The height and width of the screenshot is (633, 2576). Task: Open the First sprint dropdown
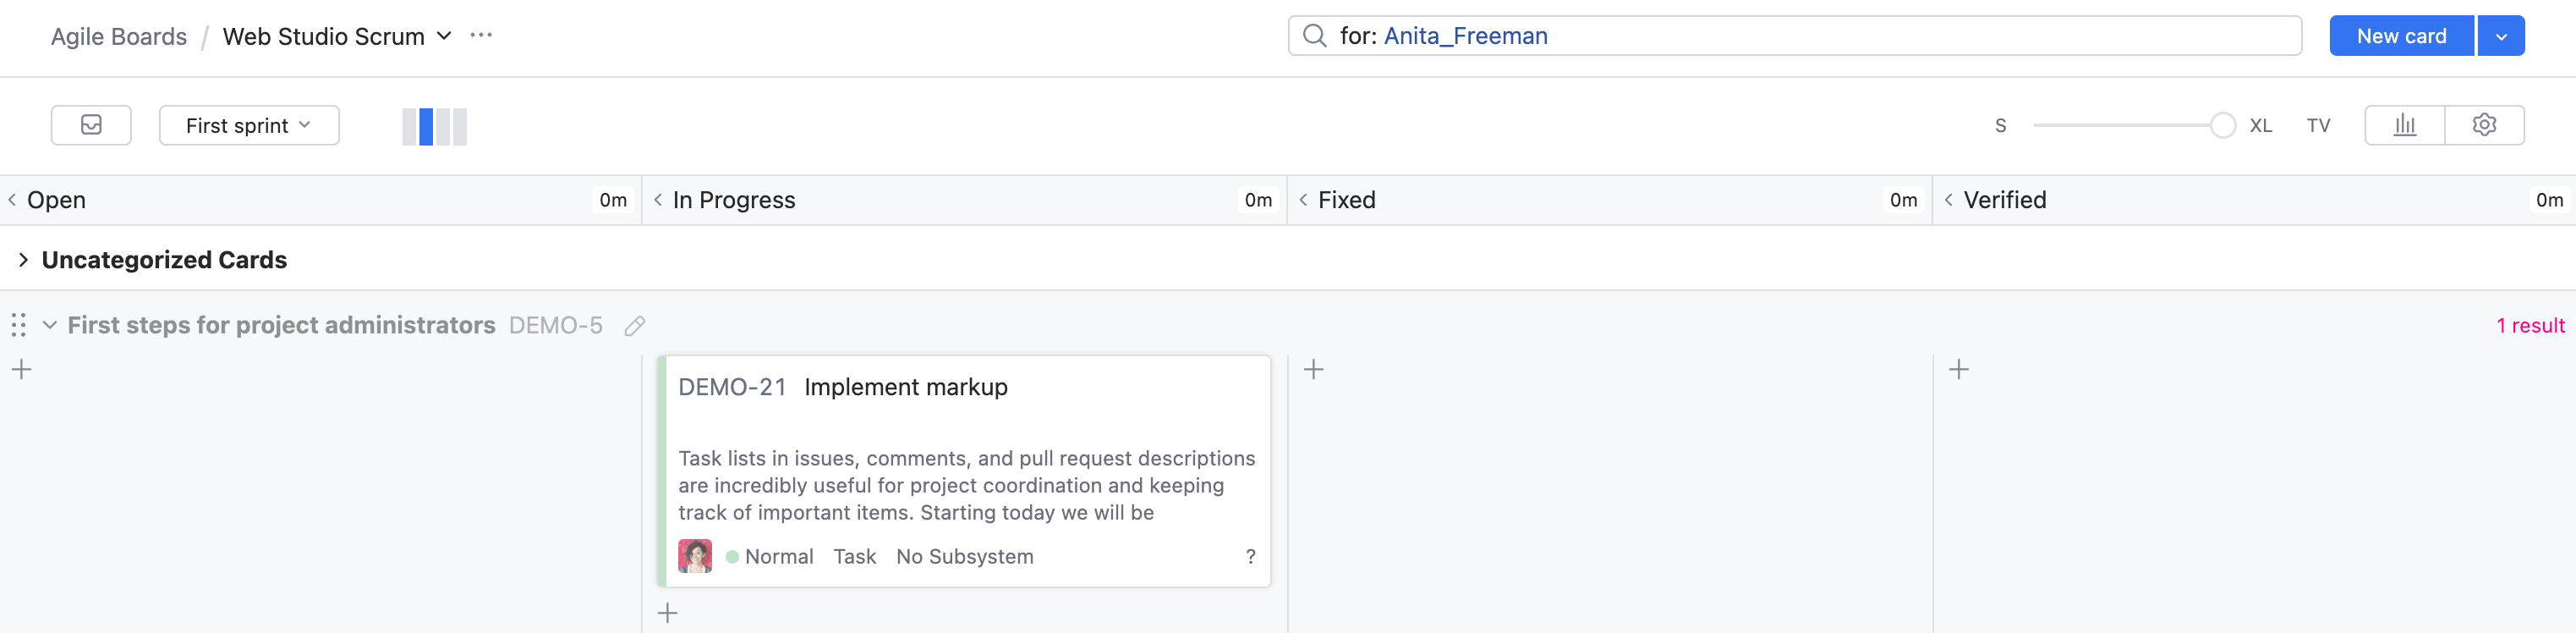coord(249,125)
